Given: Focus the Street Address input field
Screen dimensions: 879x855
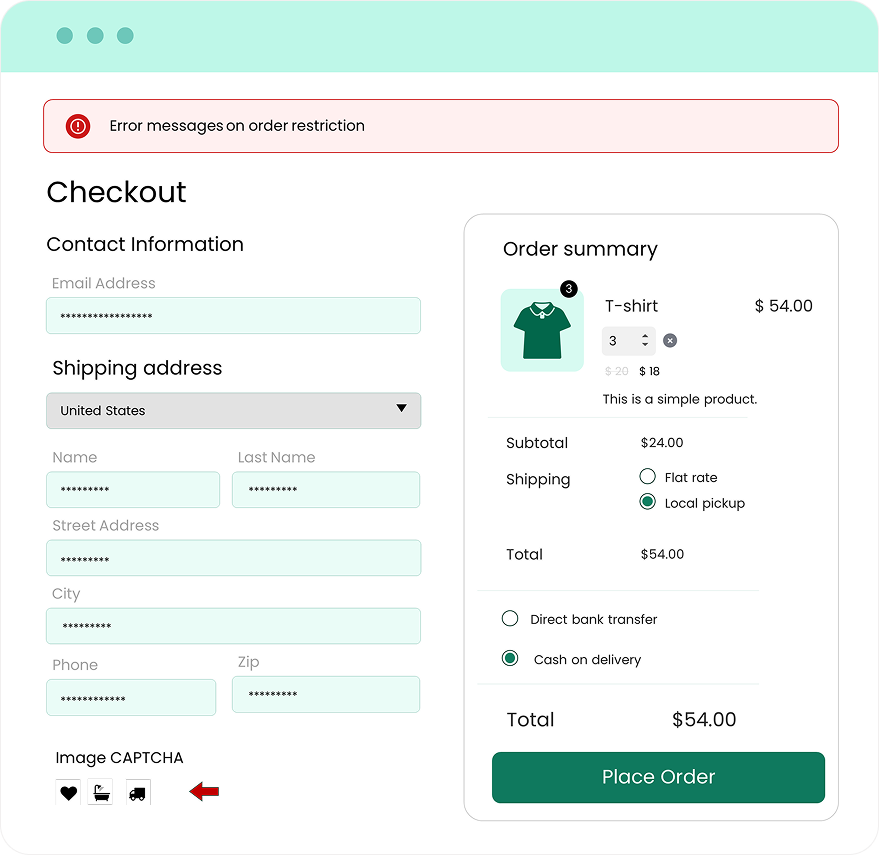Looking at the screenshot, I should click(233, 558).
